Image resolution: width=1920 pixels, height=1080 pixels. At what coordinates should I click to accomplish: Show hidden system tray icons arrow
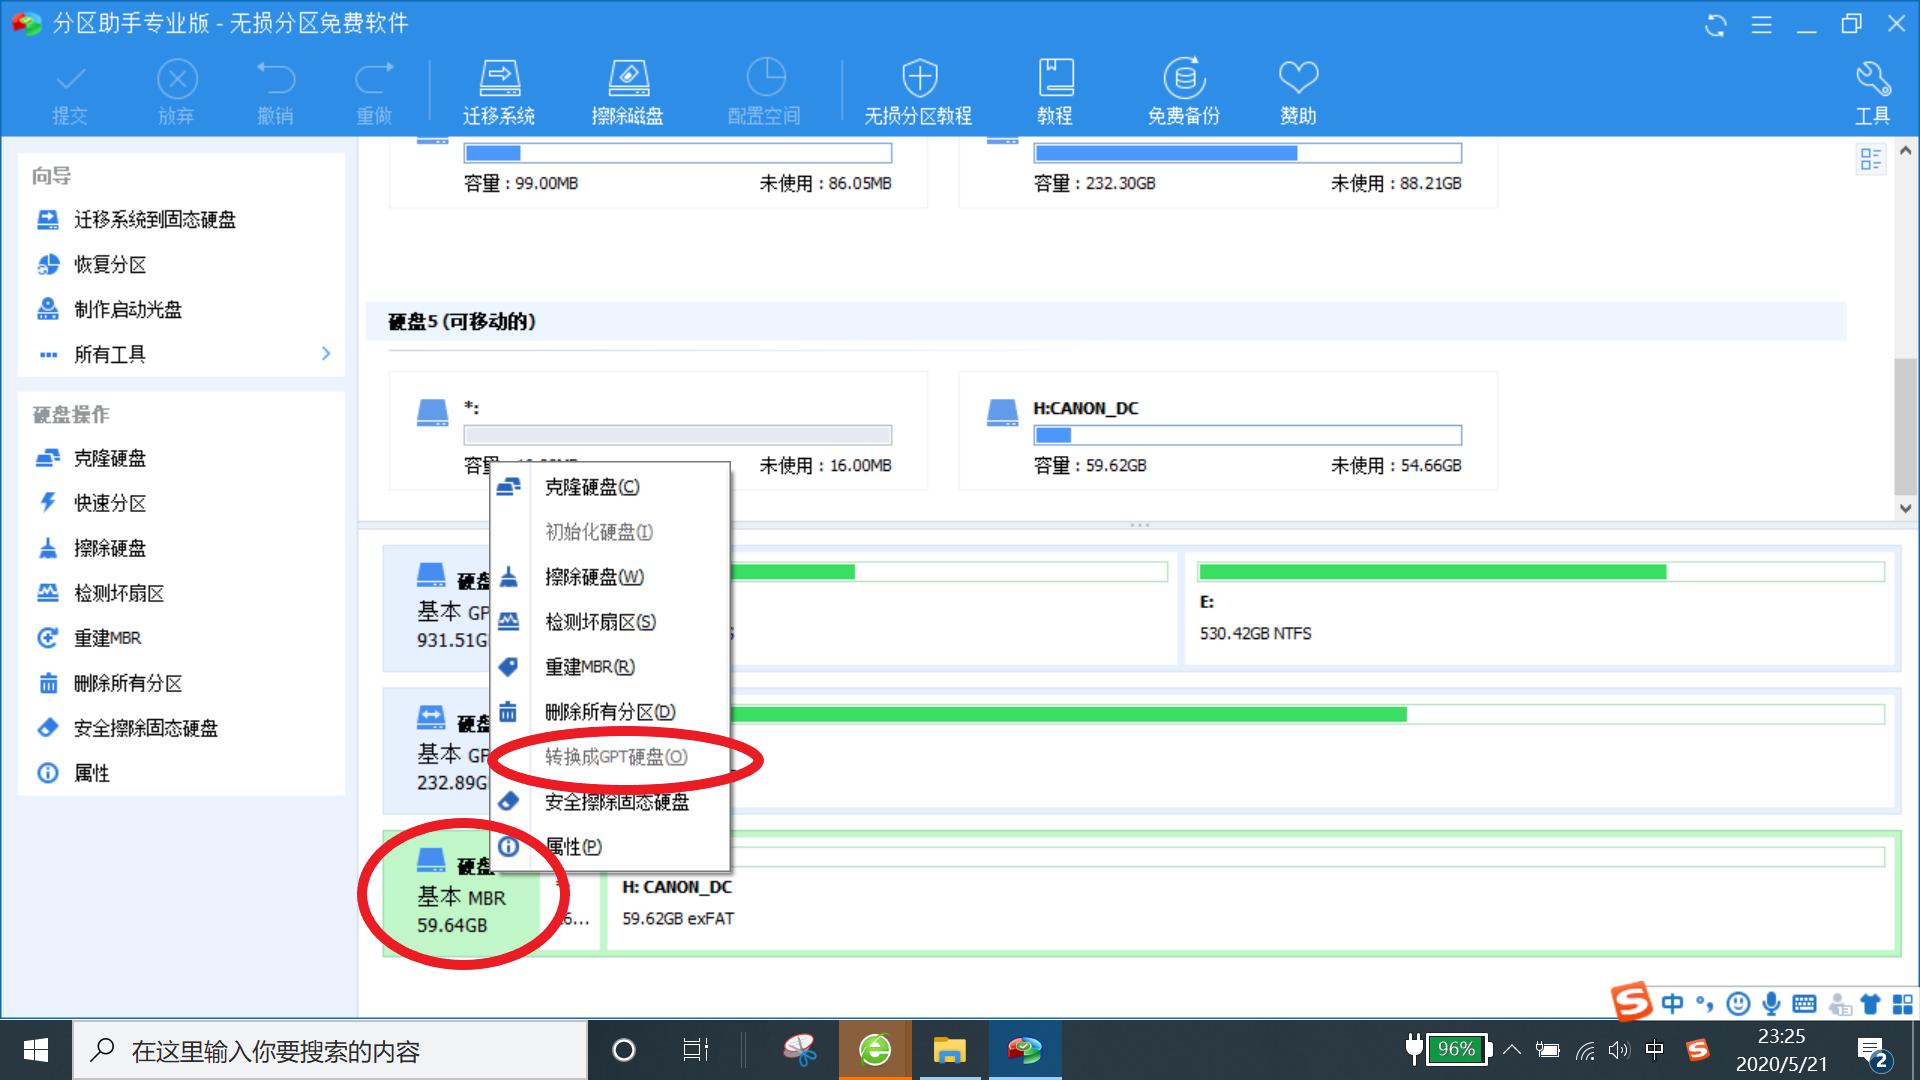pyautogui.click(x=1512, y=1050)
